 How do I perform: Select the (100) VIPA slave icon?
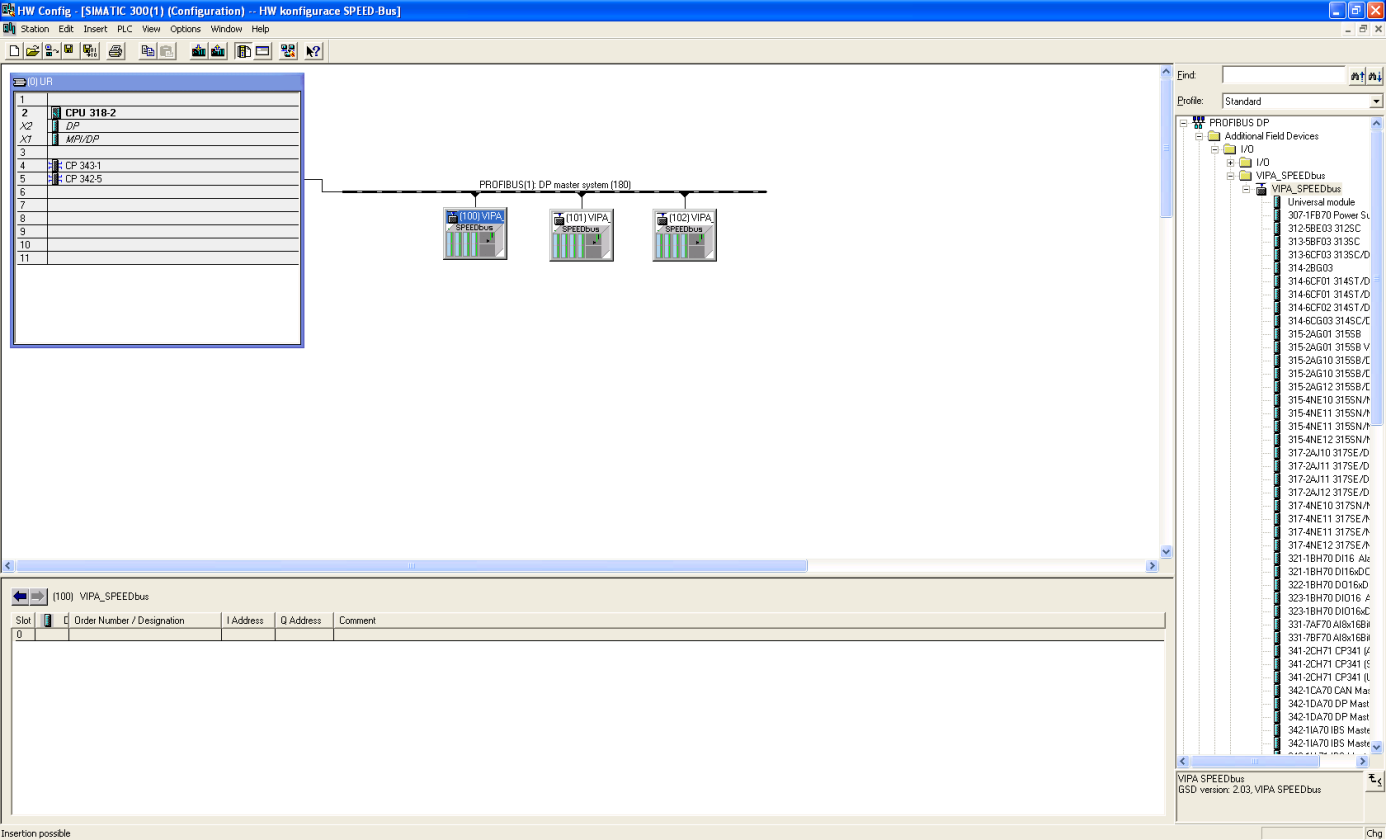(x=475, y=235)
